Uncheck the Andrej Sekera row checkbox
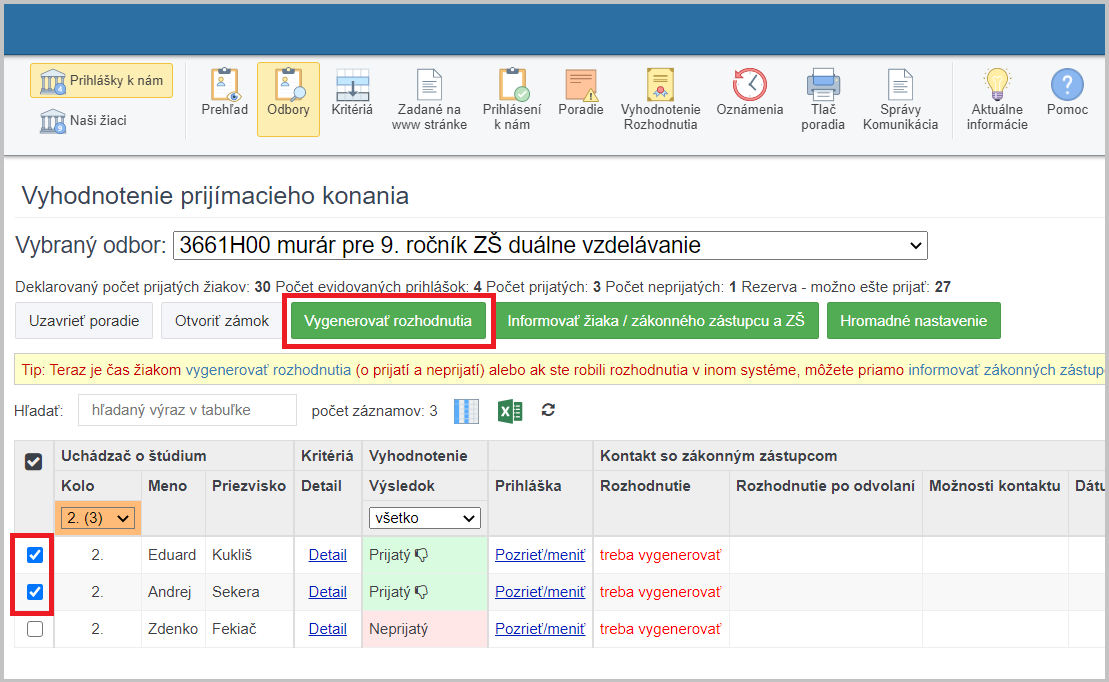This screenshot has width=1109, height=682. click(x=35, y=591)
